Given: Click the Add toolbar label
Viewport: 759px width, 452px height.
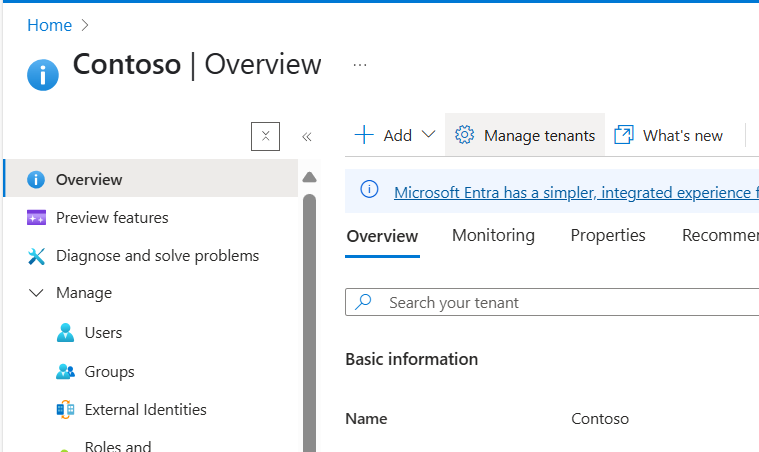Looking at the screenshot, I should click(x=397, y=136).
